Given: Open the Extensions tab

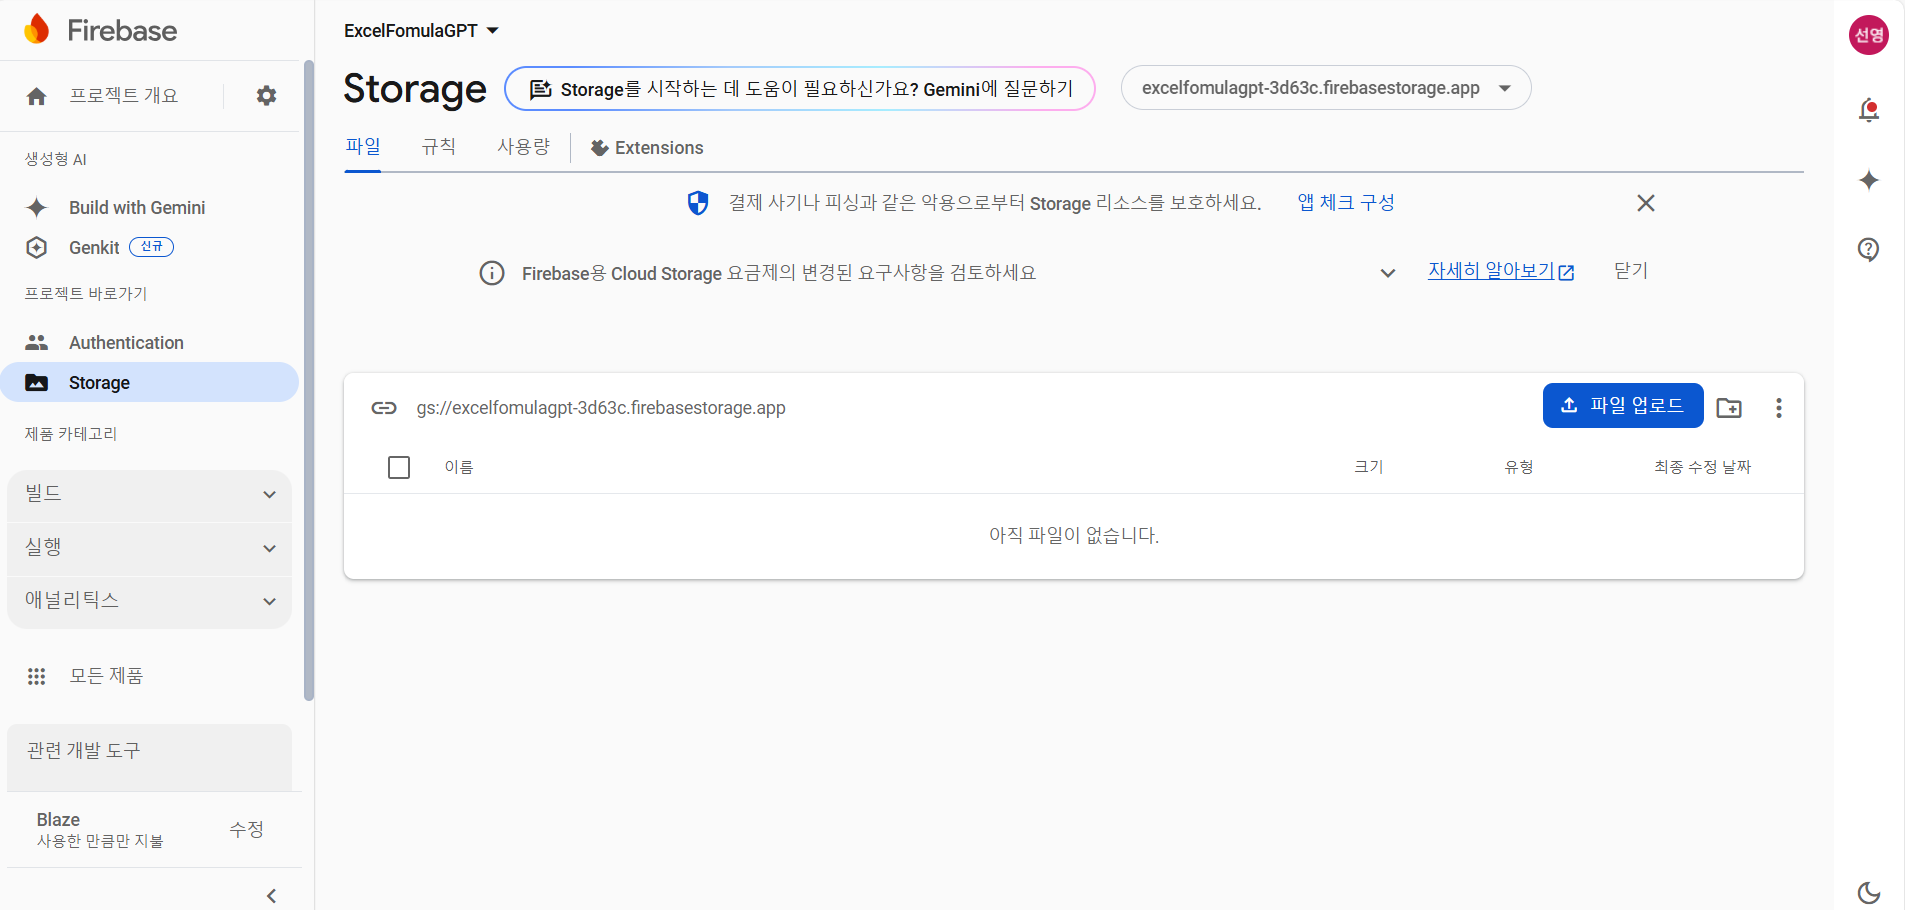Looking at the screenshot, I should tap(647, 148).
